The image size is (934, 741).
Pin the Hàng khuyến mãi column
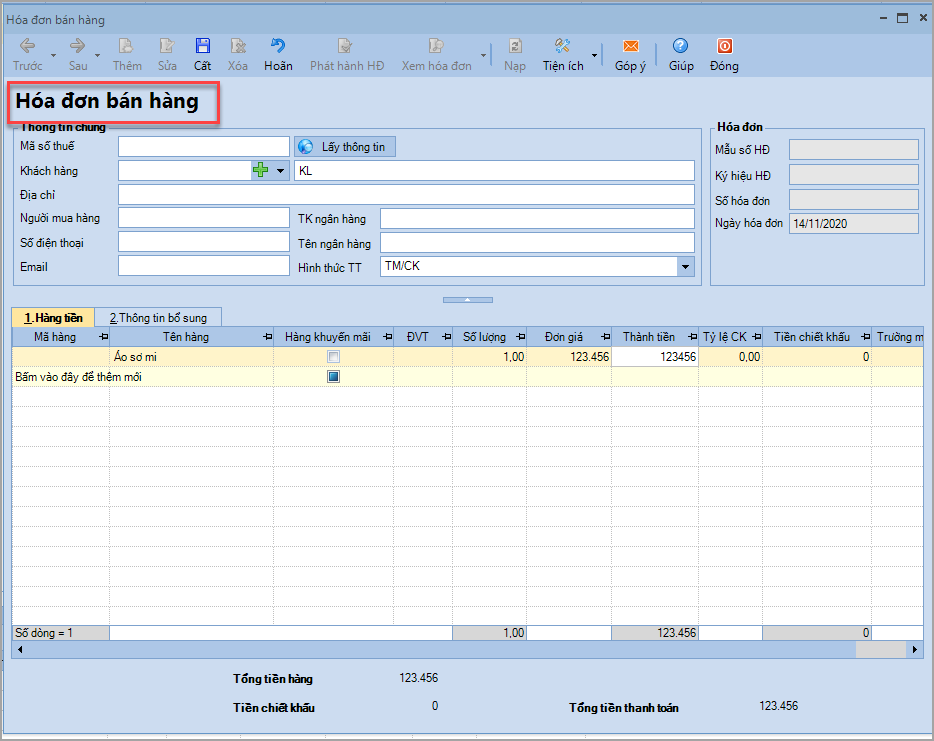pos(388,337)
